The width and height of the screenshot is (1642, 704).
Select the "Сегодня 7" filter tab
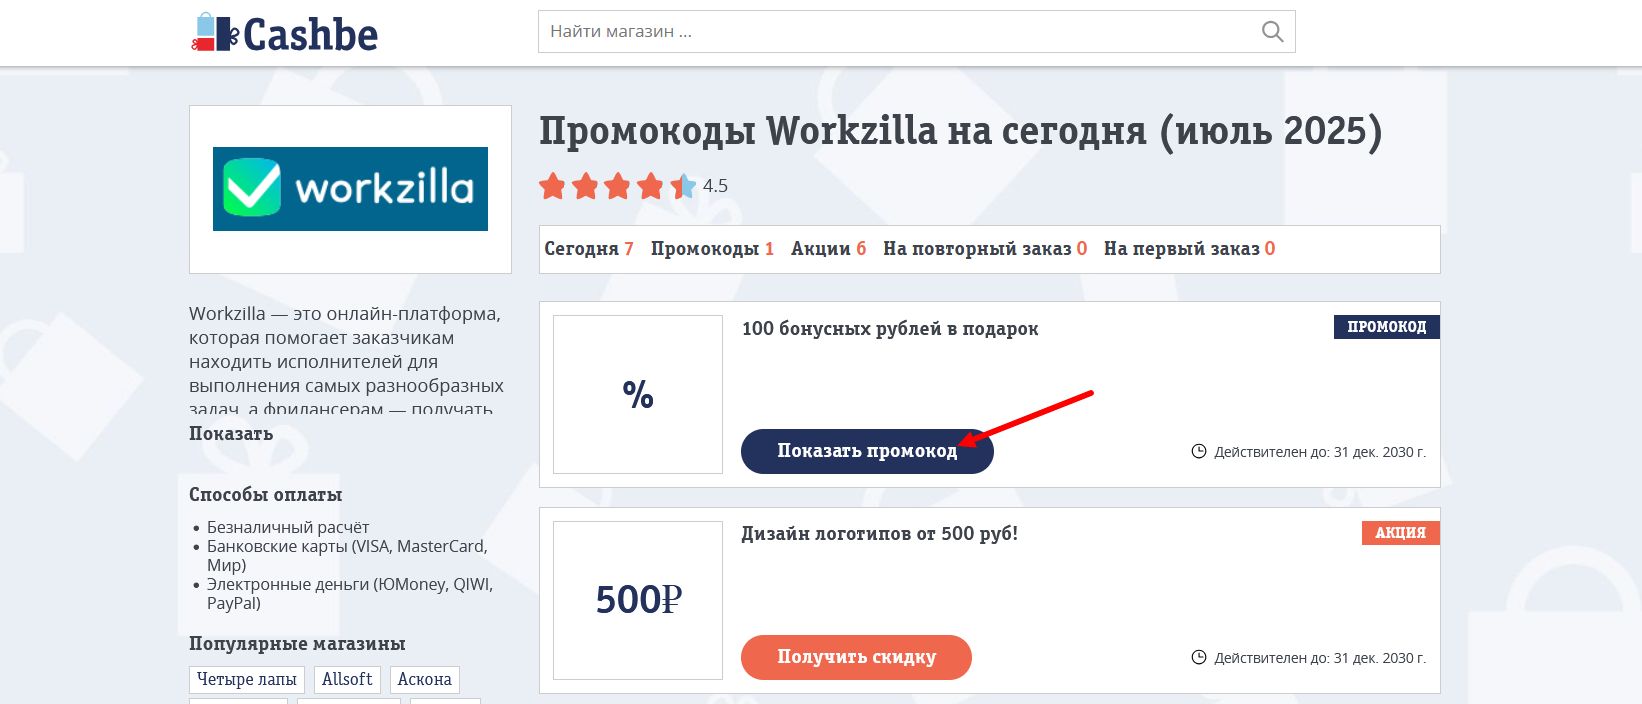[589, 249]
